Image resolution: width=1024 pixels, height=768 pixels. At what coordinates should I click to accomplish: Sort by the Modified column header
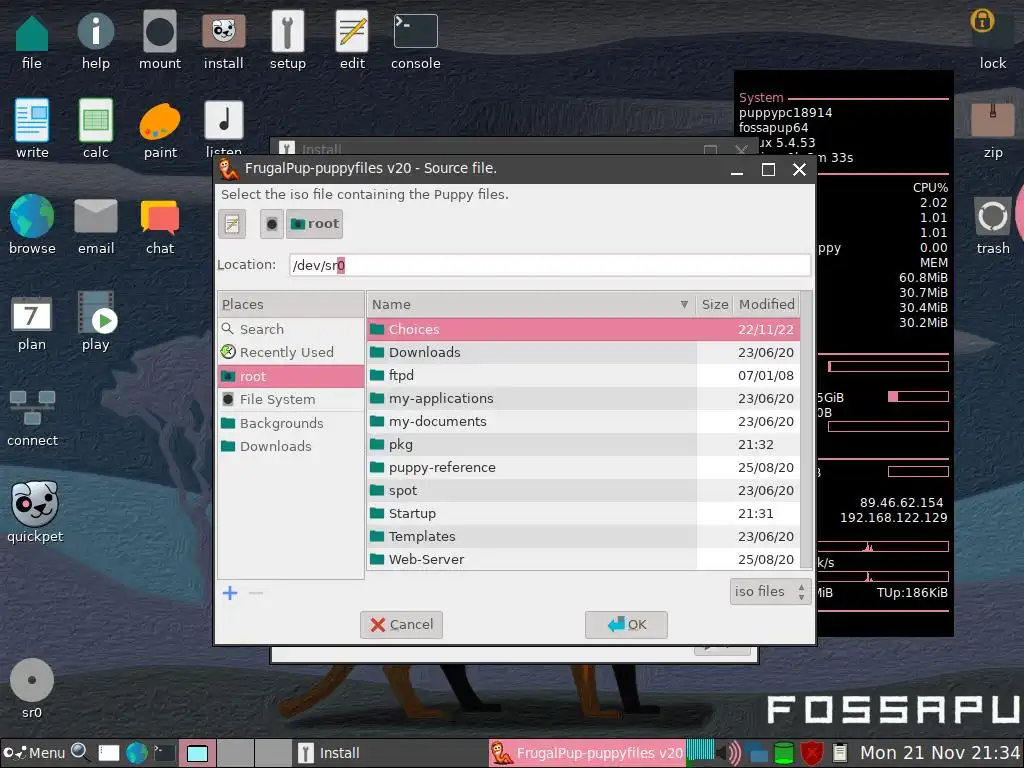click(766, 304)
